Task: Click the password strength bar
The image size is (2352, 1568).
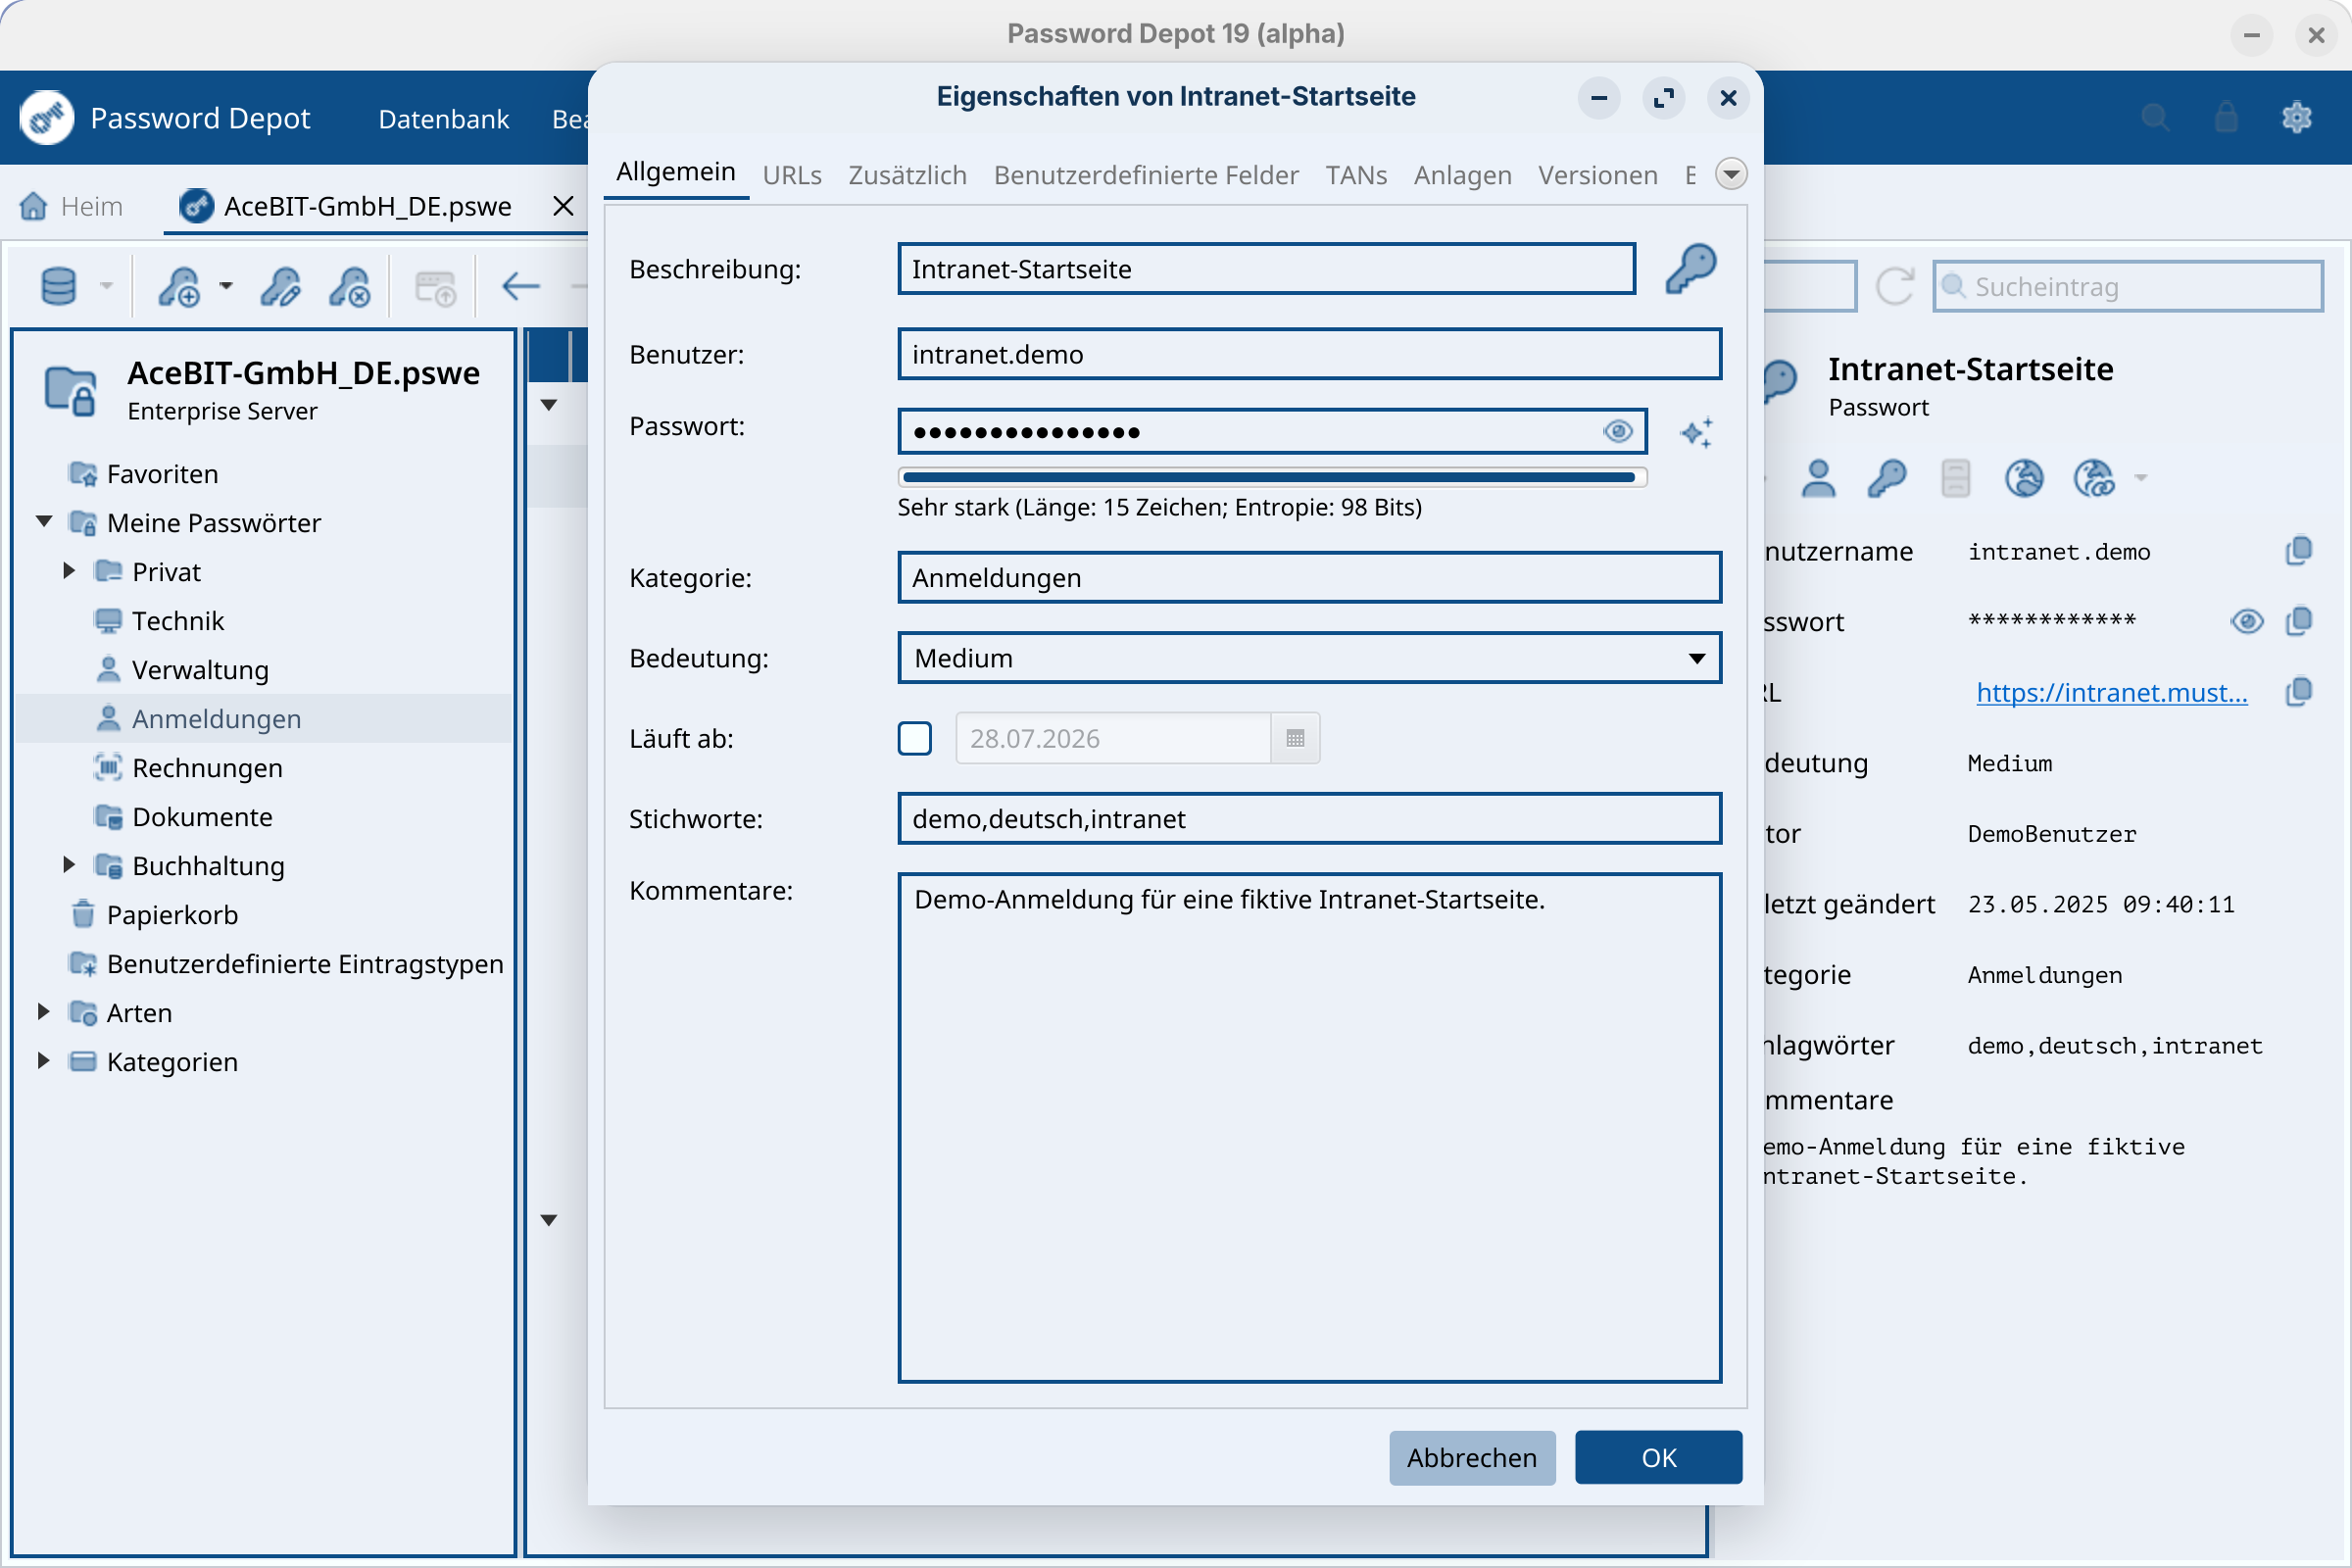Action: (1272, 477)
